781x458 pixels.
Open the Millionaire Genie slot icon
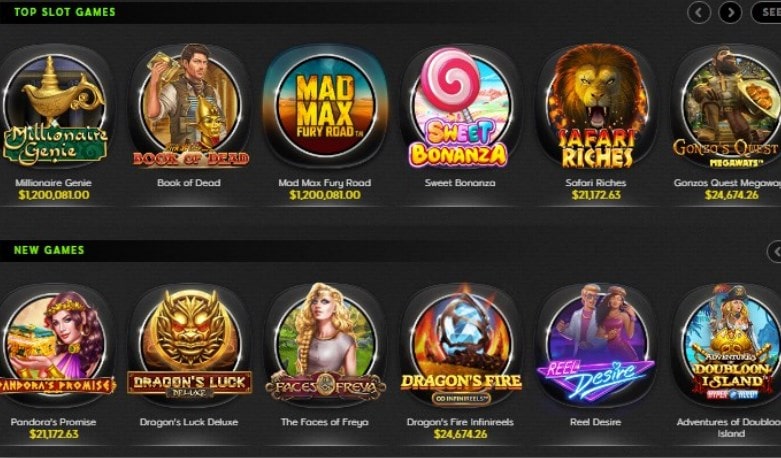coord(54,109)
